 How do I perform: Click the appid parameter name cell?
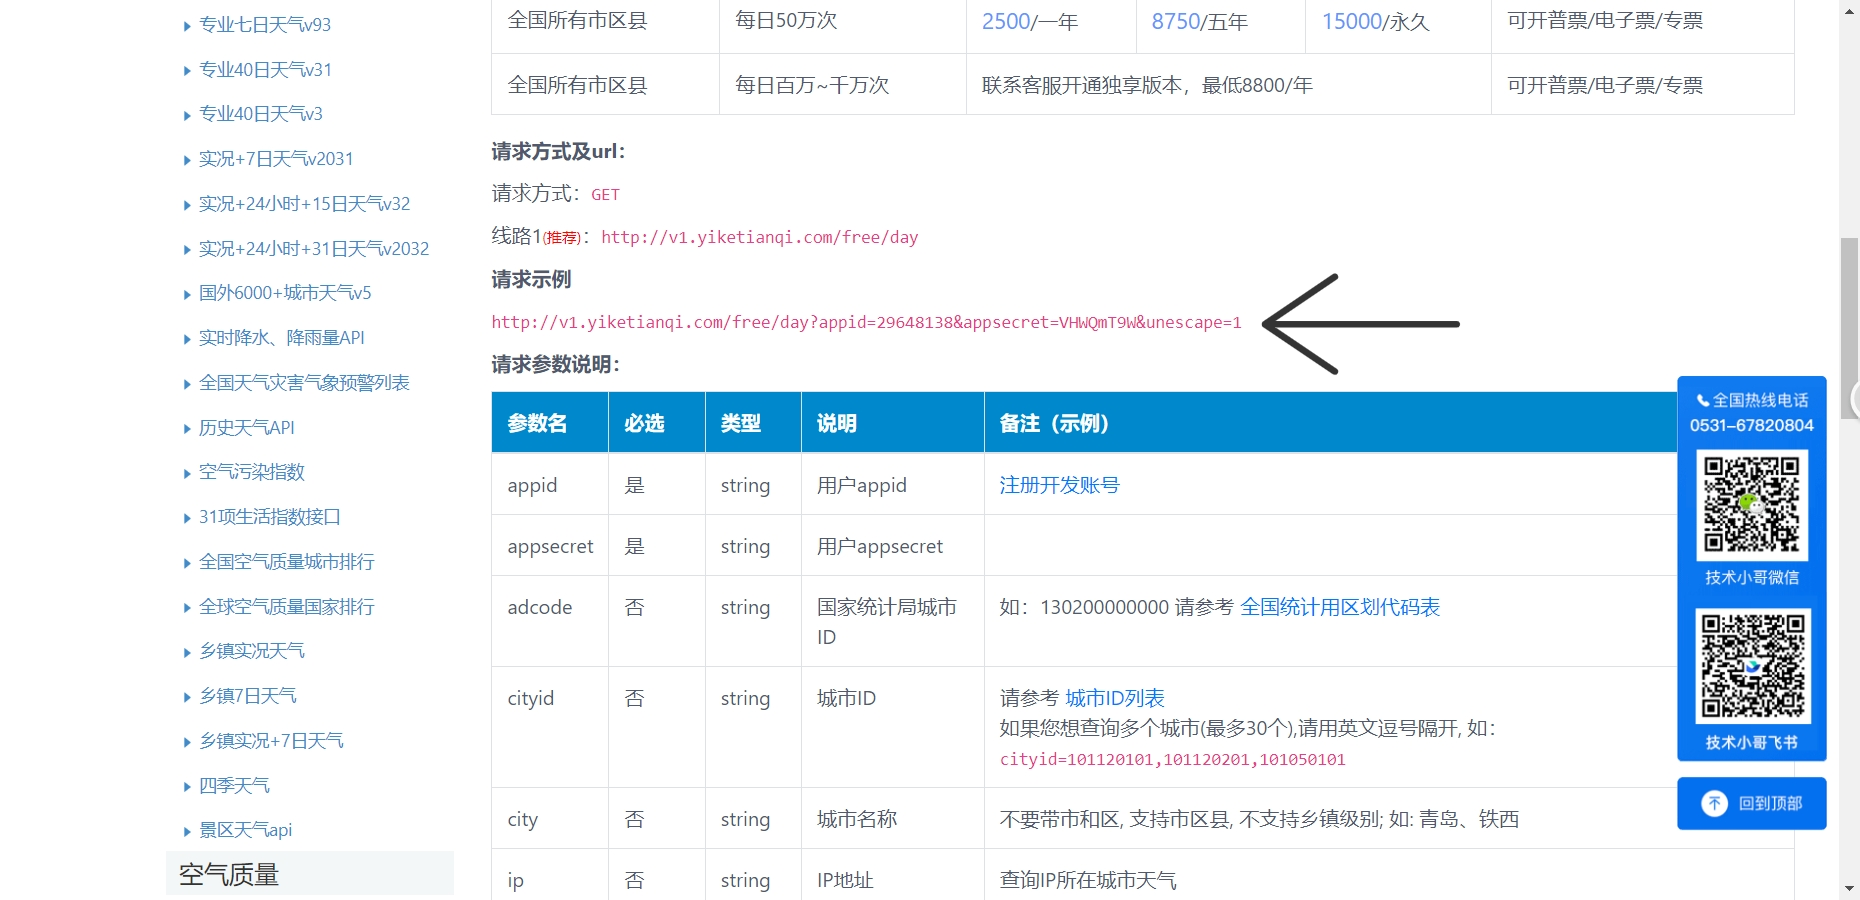coord(550,485)
